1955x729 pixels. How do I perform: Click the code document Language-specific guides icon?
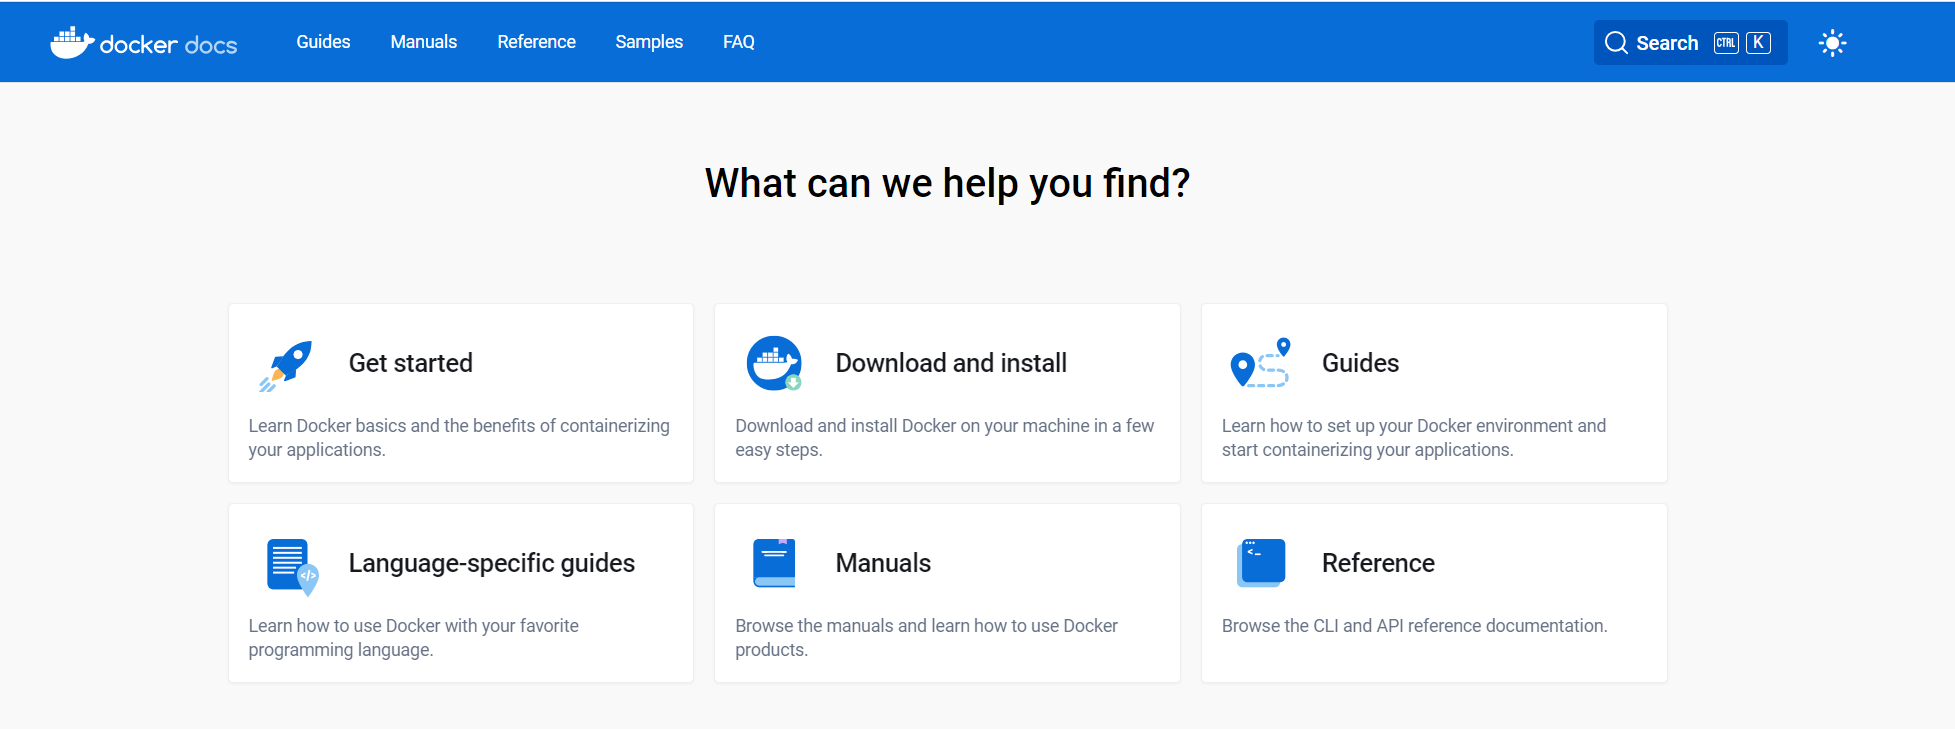pyautogui.click(x=292, y=566)
